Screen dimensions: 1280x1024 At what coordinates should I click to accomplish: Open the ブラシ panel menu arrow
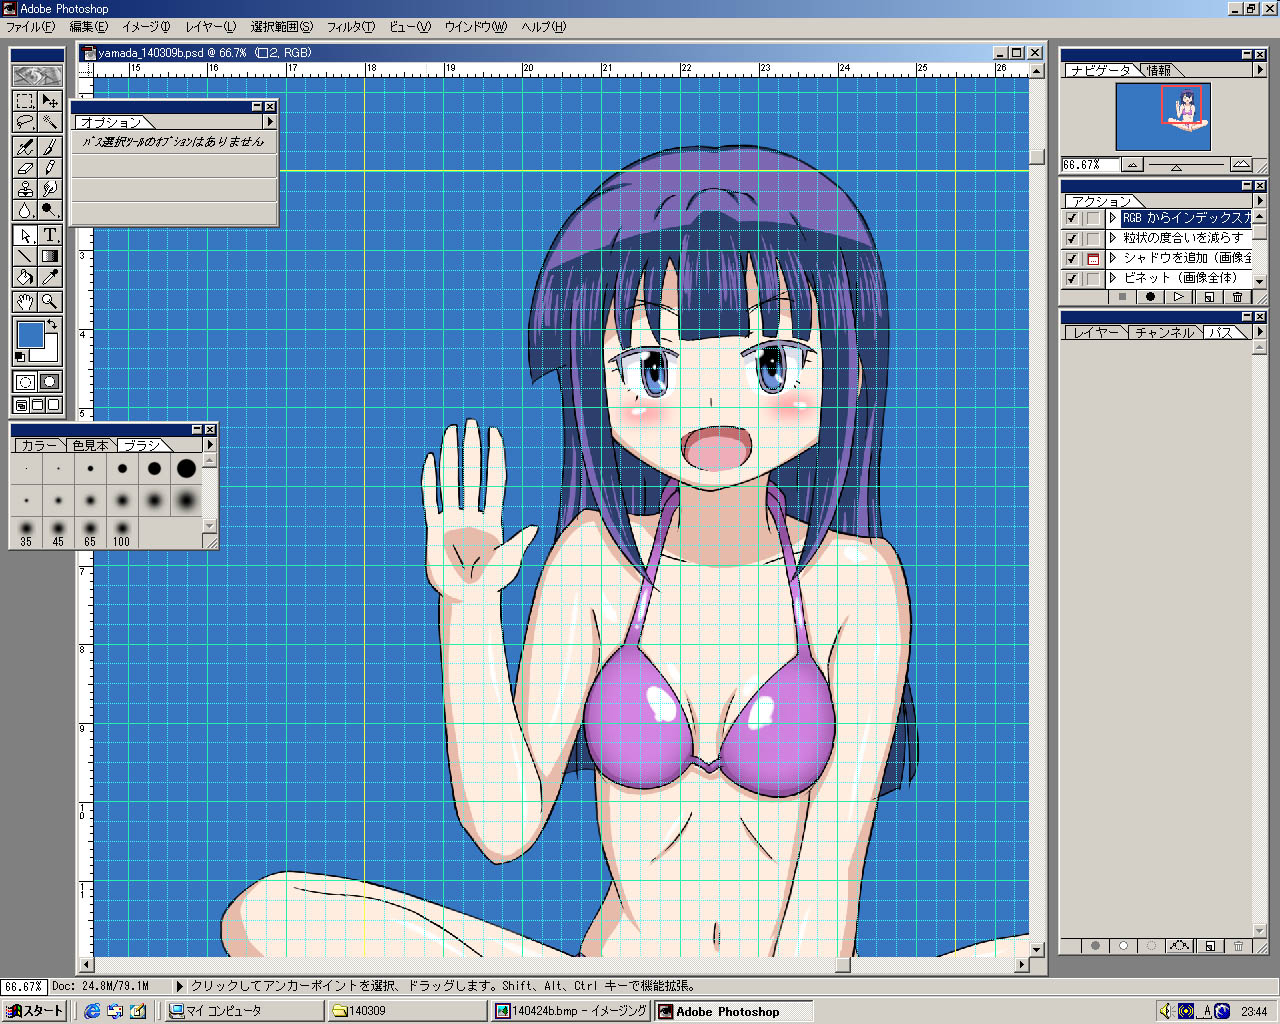209,444
